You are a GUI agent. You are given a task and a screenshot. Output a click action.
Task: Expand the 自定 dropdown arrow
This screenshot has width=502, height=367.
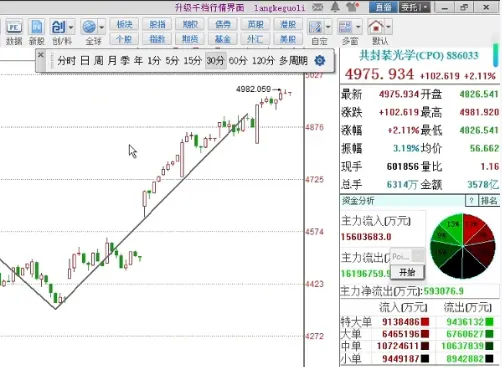[x=328, y=27]
